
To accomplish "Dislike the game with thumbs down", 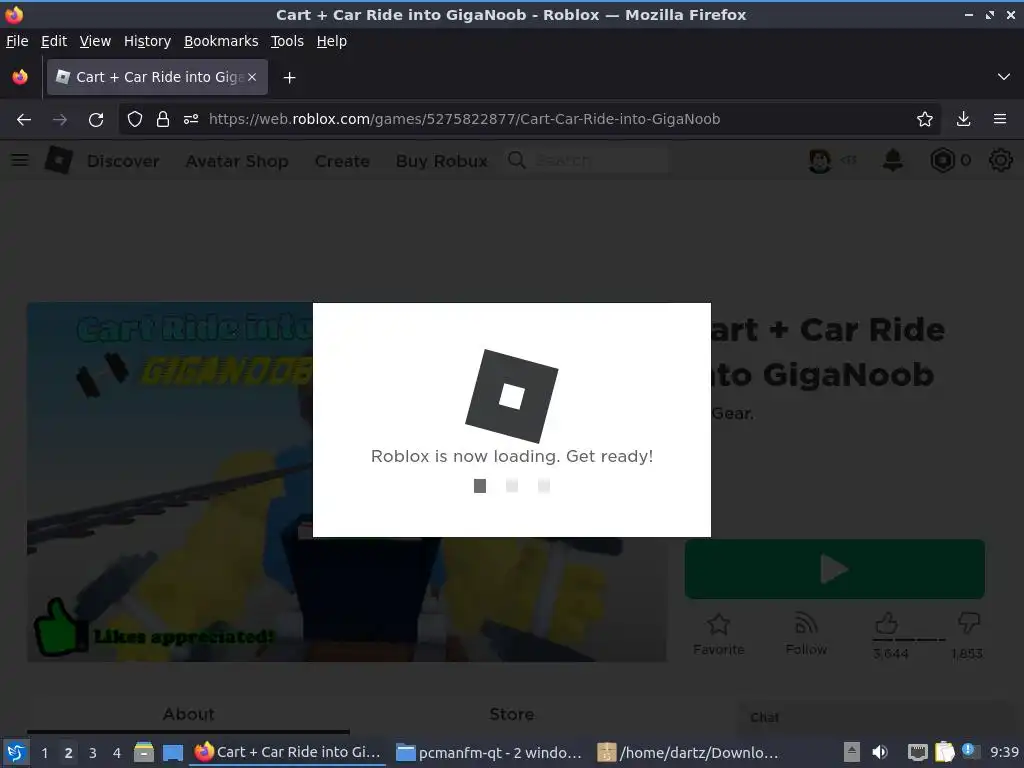I will (968, 622).
